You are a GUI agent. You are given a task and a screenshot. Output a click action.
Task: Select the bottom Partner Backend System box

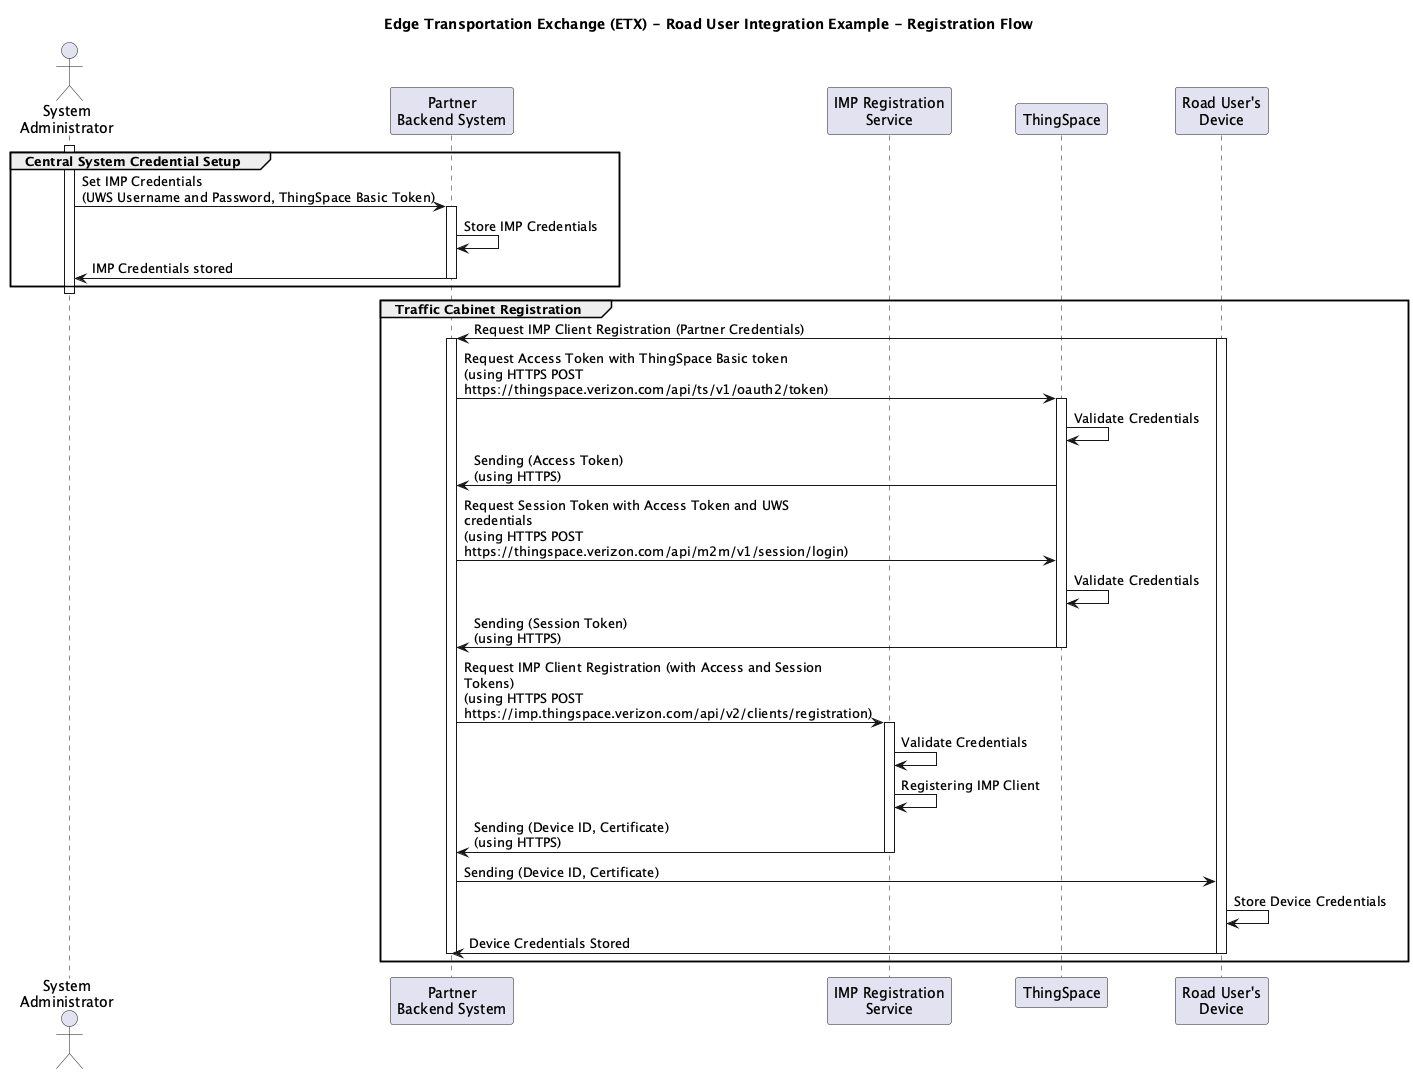452,1001
